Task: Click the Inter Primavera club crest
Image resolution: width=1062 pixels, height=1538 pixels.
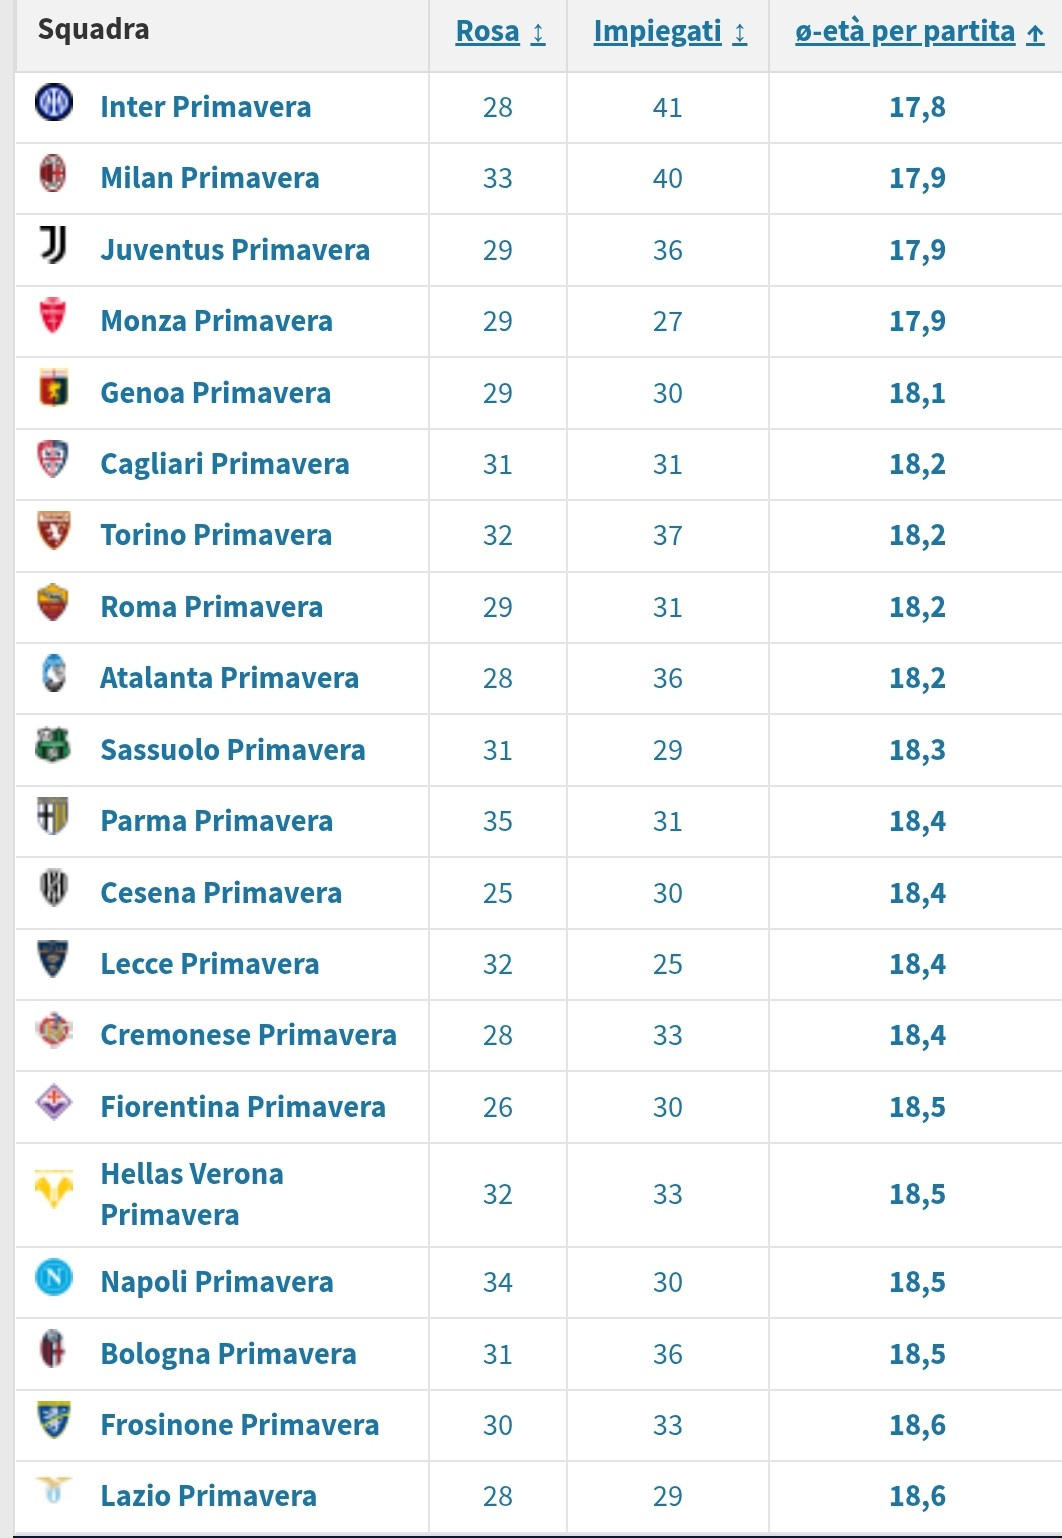Action: pyautogui.click(x=54, y=103)
